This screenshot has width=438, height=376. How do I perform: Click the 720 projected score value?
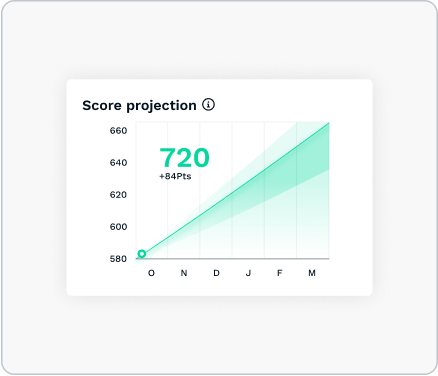(x=184, y=158)
